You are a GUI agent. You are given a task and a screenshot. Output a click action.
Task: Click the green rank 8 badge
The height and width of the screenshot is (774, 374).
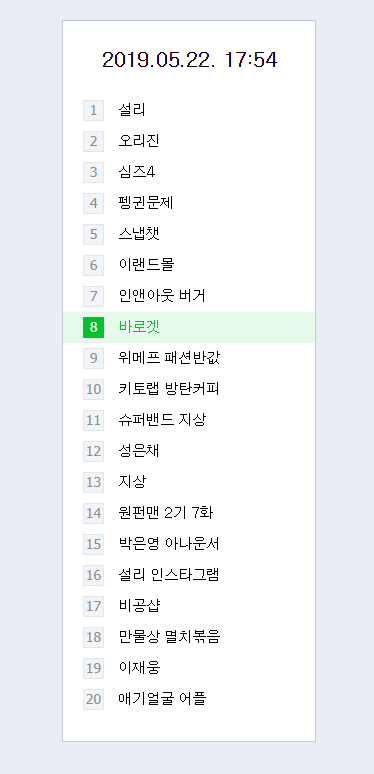tap(93, 327)
